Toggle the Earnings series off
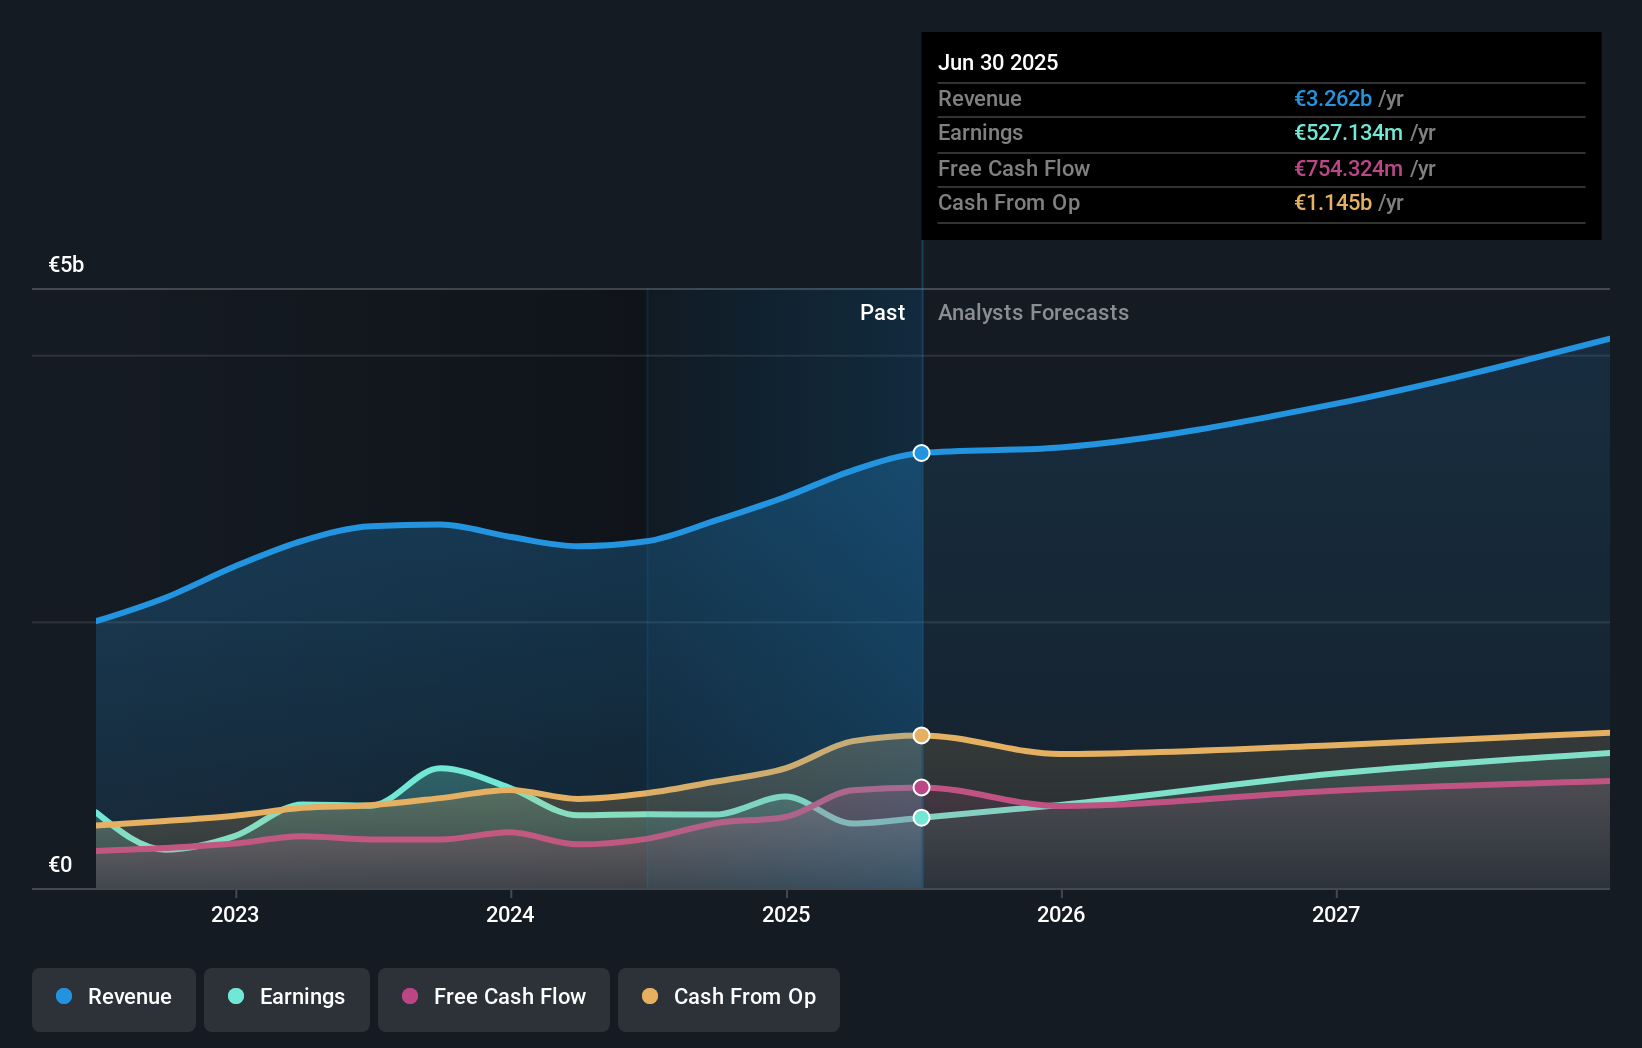This screenshot has height=1048, width=1642. click(287, 999)
